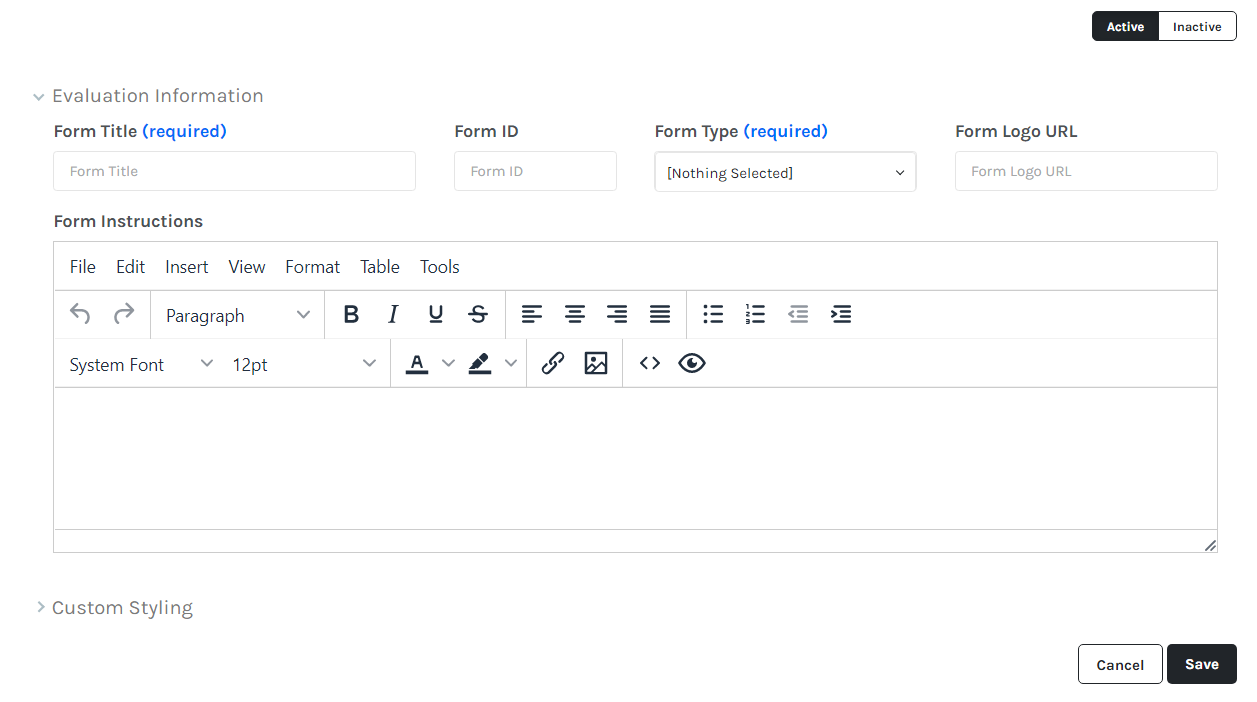The image size is (1257, 702).
Task: Apply italic formatting
Action: coord(393,315)
